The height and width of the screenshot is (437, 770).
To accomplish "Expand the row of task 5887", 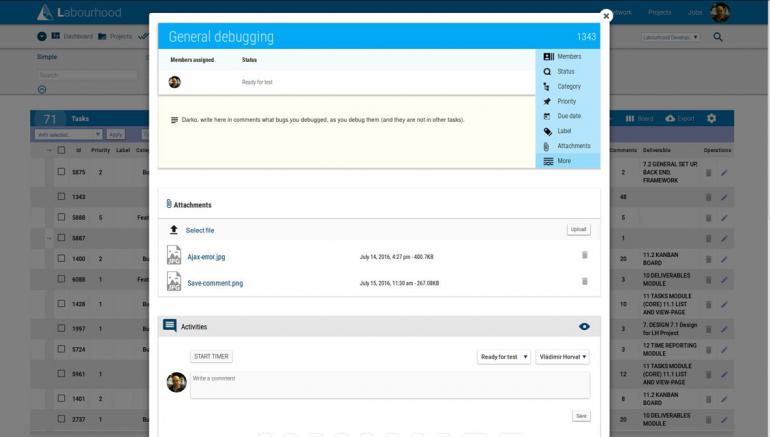I will [x=49, y=238].
